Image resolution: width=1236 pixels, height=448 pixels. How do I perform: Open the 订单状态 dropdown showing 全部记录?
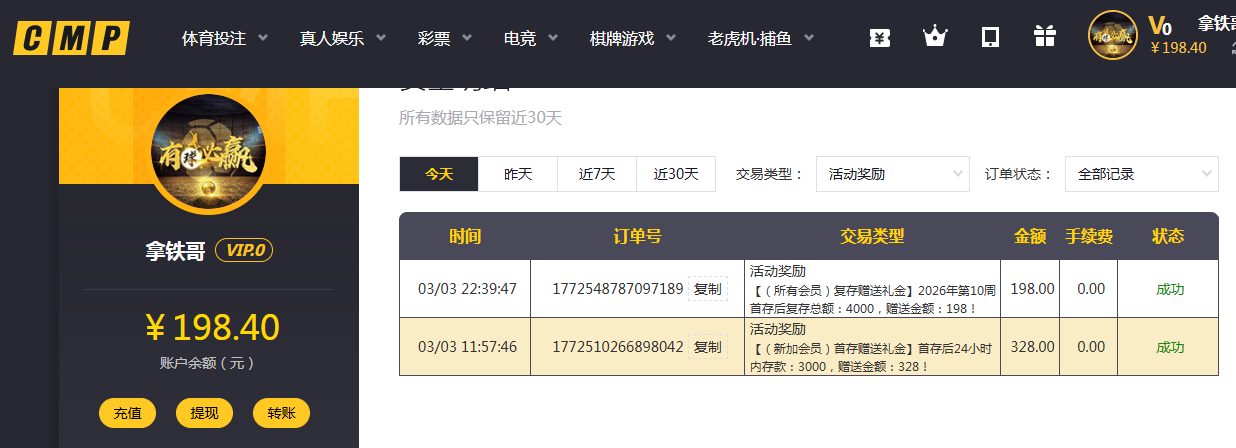point(1141,174)
